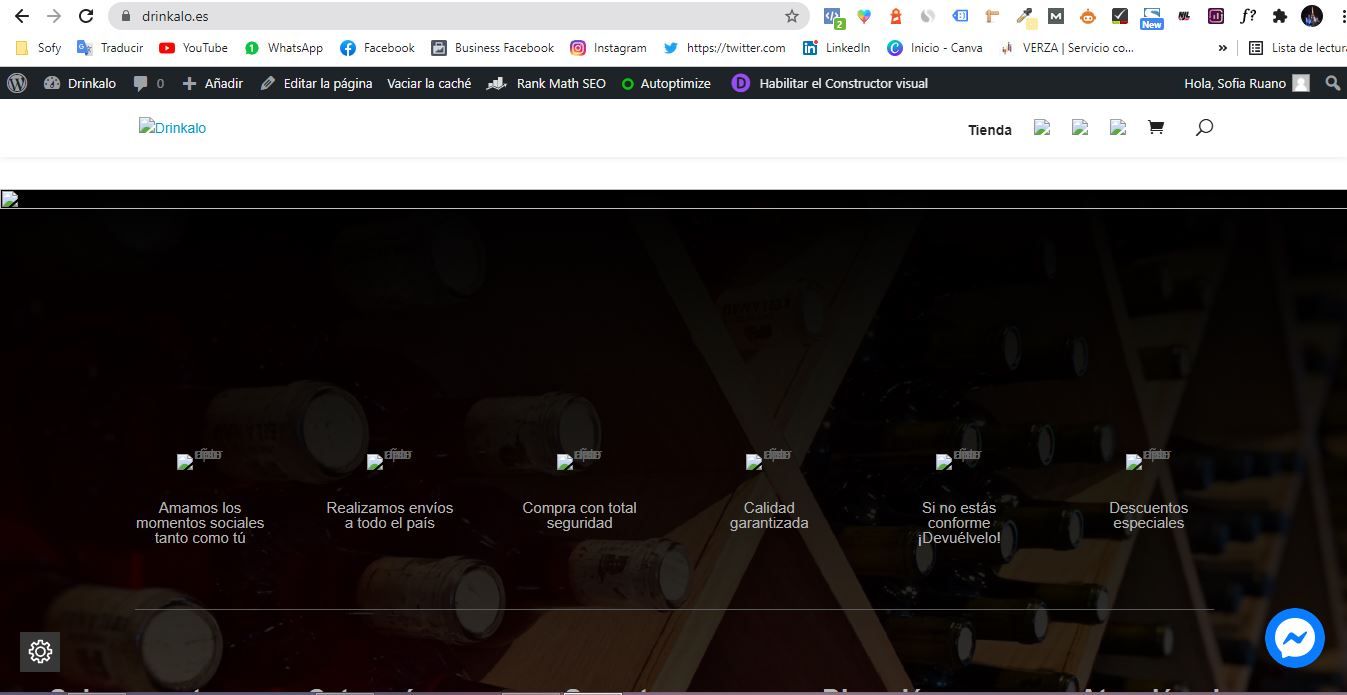
Task: Show more bookmarks with the double chevron
Action: point(1222,47)
